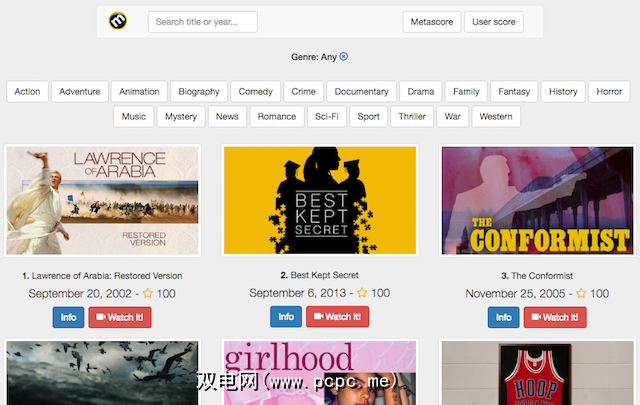Image resolution: width=640 pixels, height=405 pixels.
Task: Select the Biography genre
Action: tap(199, 91)
